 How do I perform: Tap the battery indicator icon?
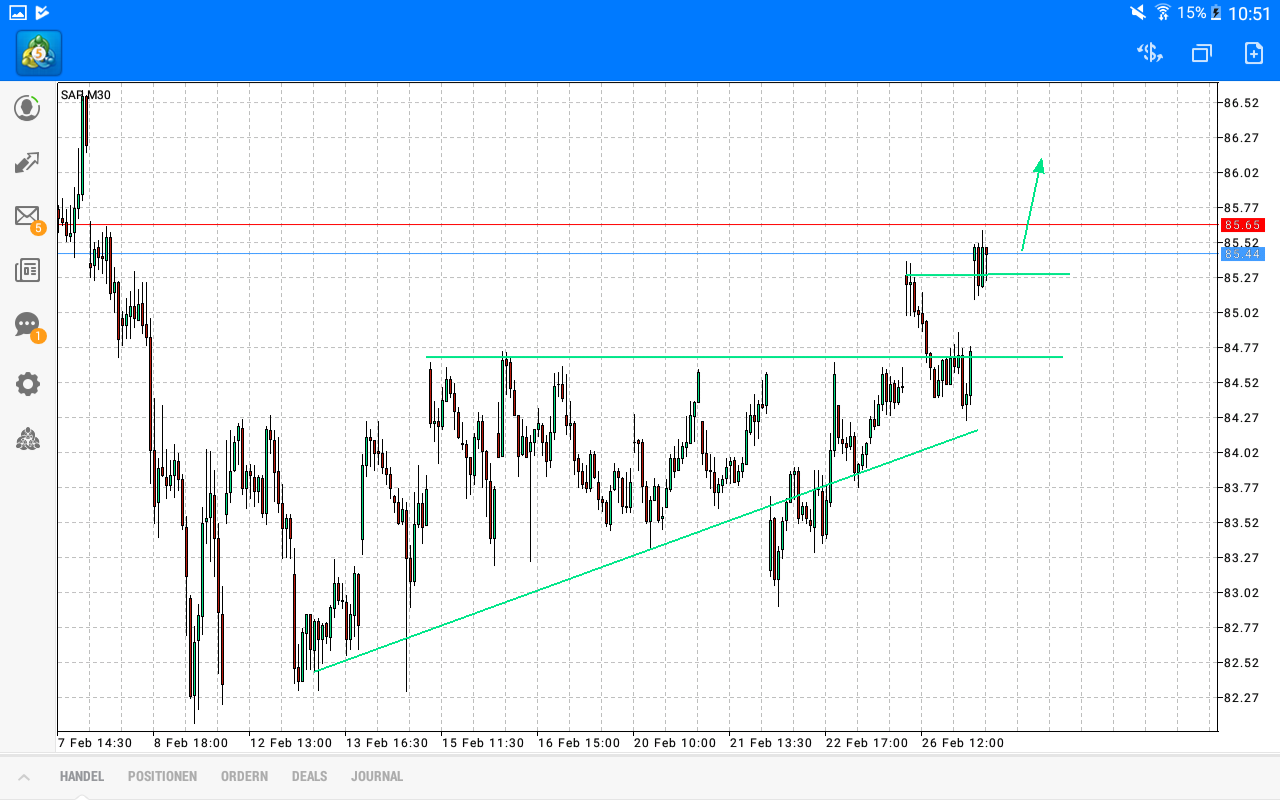click(1216, 13)
